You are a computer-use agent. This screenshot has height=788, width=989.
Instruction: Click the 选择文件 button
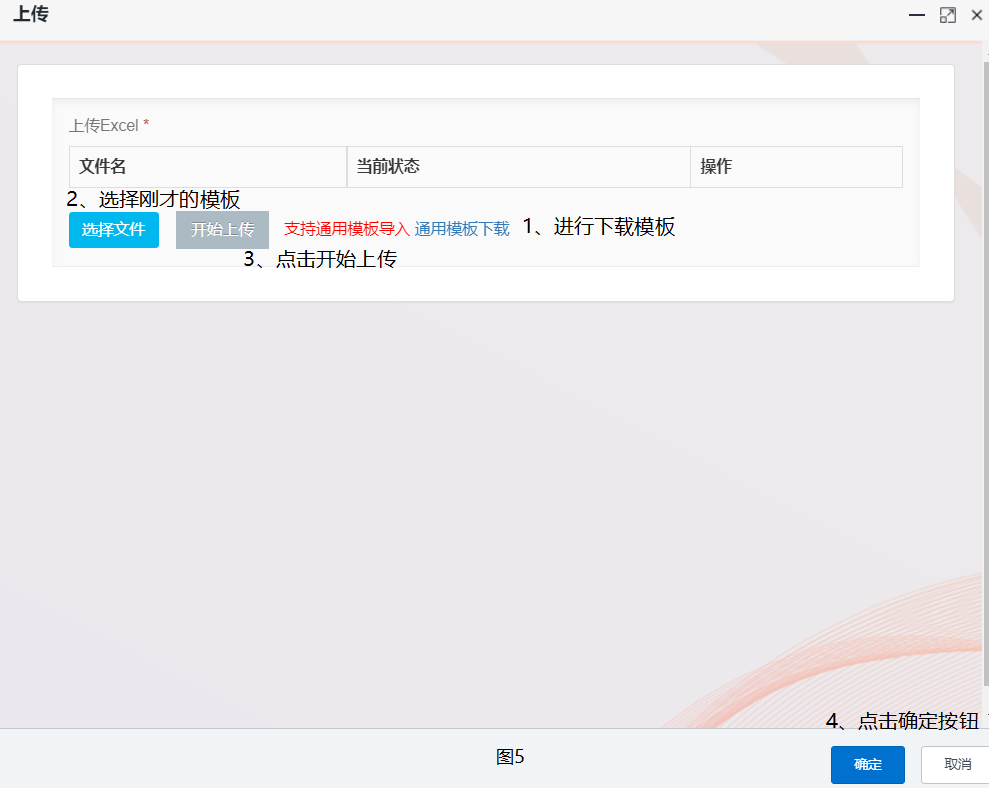(x=114, y=229)
